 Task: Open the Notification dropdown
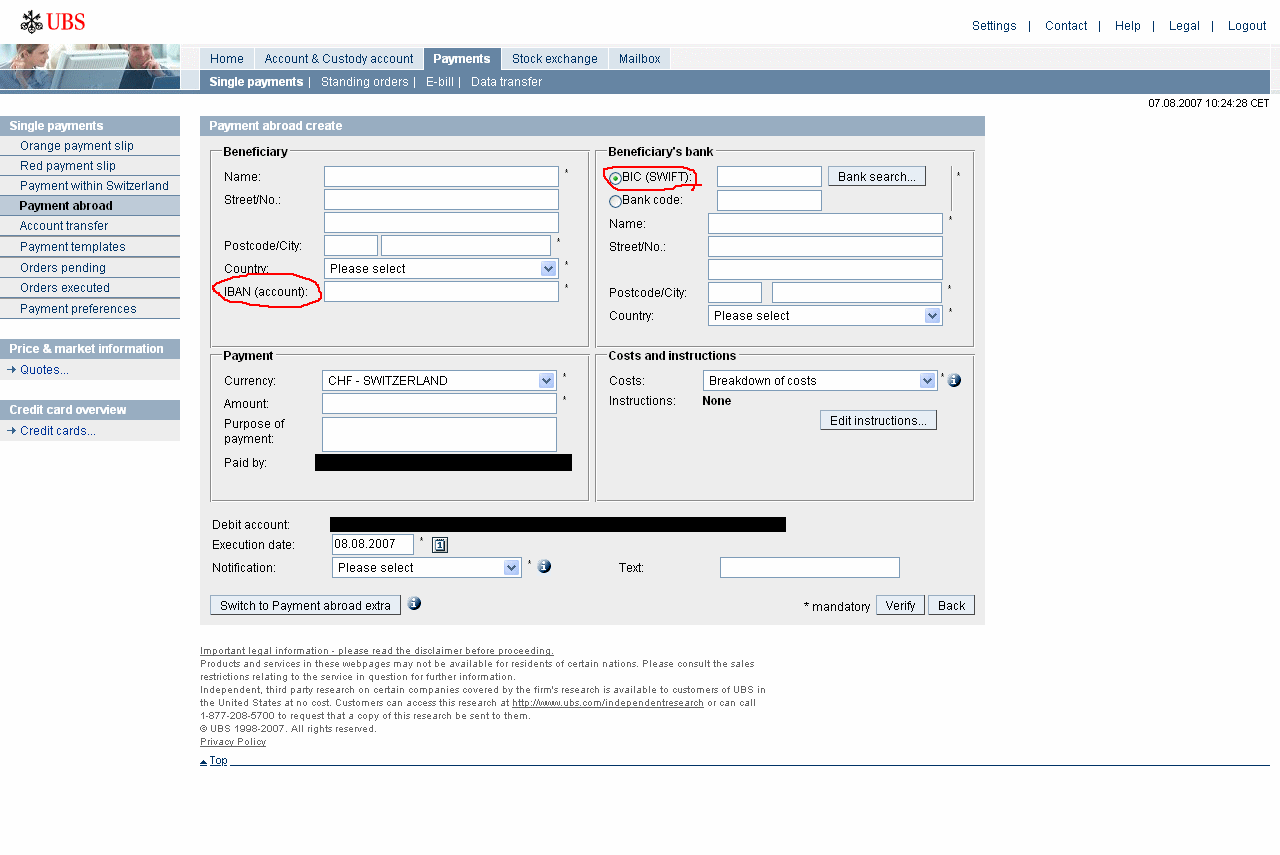click(427, 567)
